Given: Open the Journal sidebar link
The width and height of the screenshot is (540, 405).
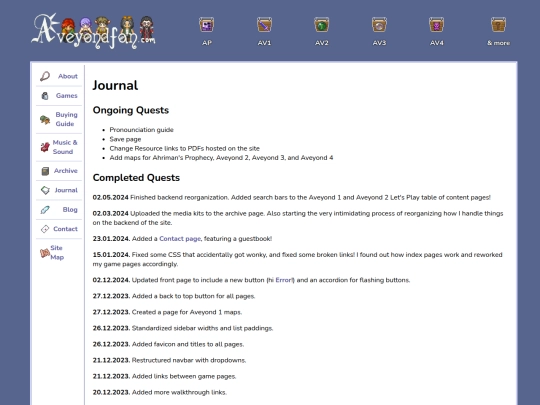Looking at the screenshot, I should (x=66, y=190).
